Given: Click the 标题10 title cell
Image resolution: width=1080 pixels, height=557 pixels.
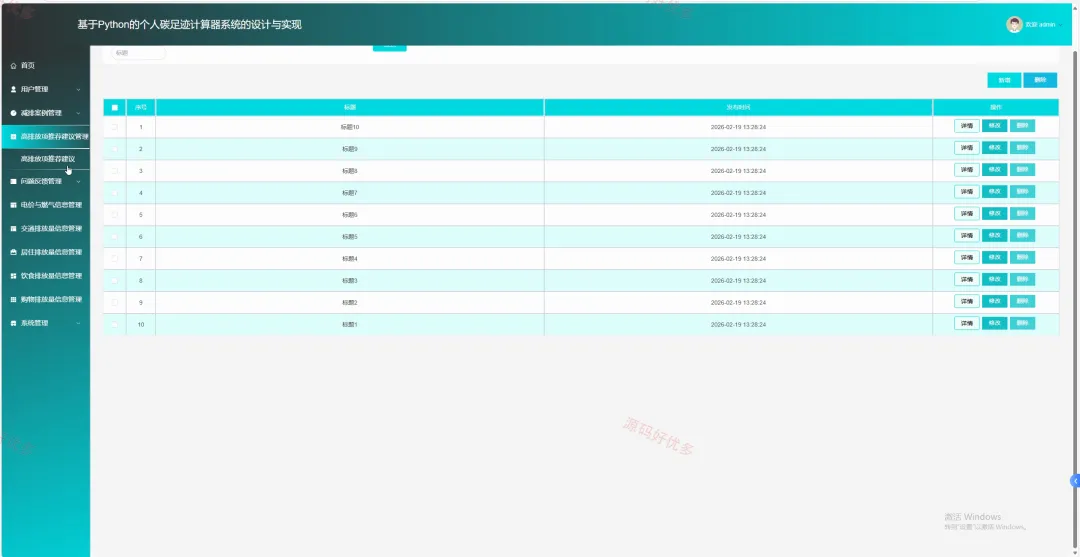Looking at the screenshot, I should point(350,127).
